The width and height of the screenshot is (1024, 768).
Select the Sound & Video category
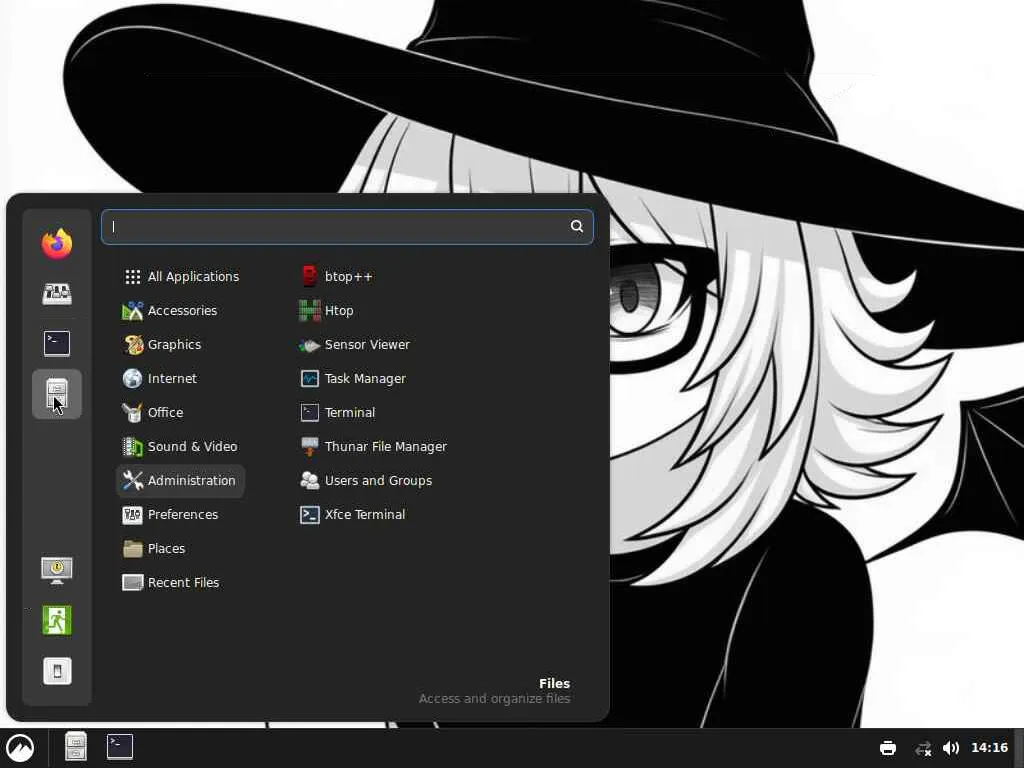point(181,446)
